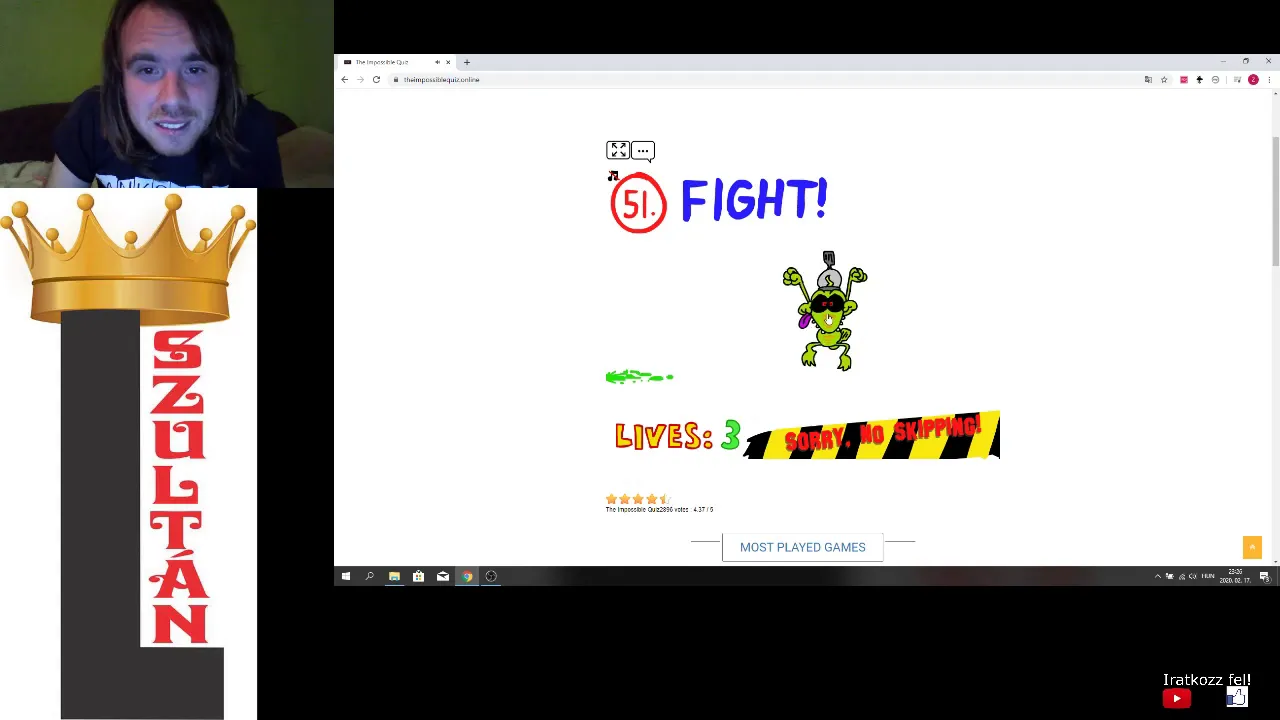1280x720 pixels.
Task: Click the red extension icon
Action: [1184, 80]
